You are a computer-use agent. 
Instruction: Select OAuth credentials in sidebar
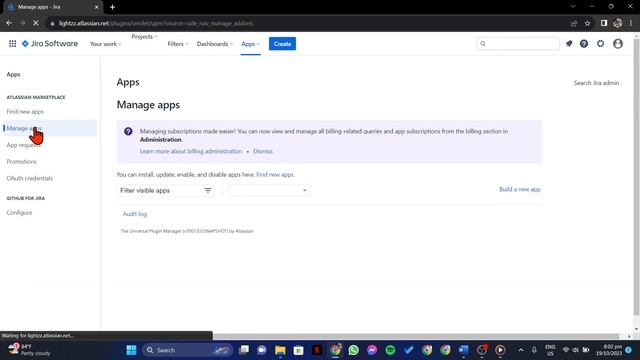(29, 179)
